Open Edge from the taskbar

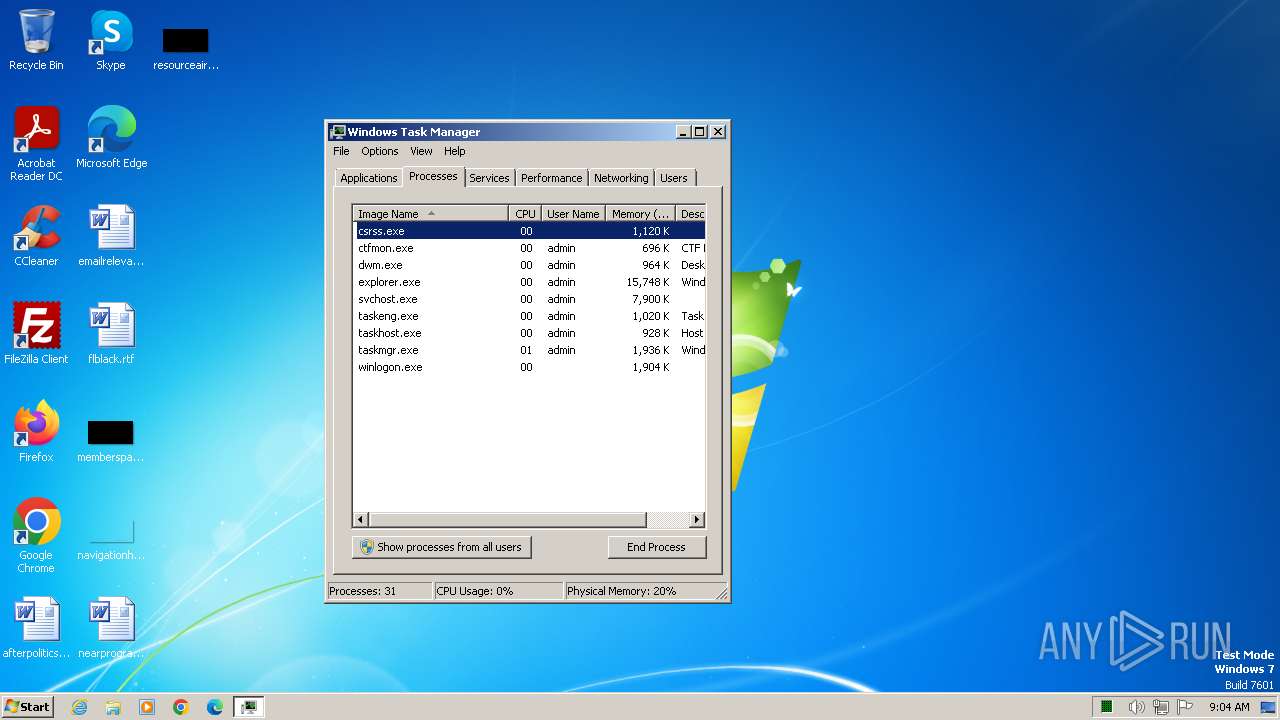pos(215,707)
